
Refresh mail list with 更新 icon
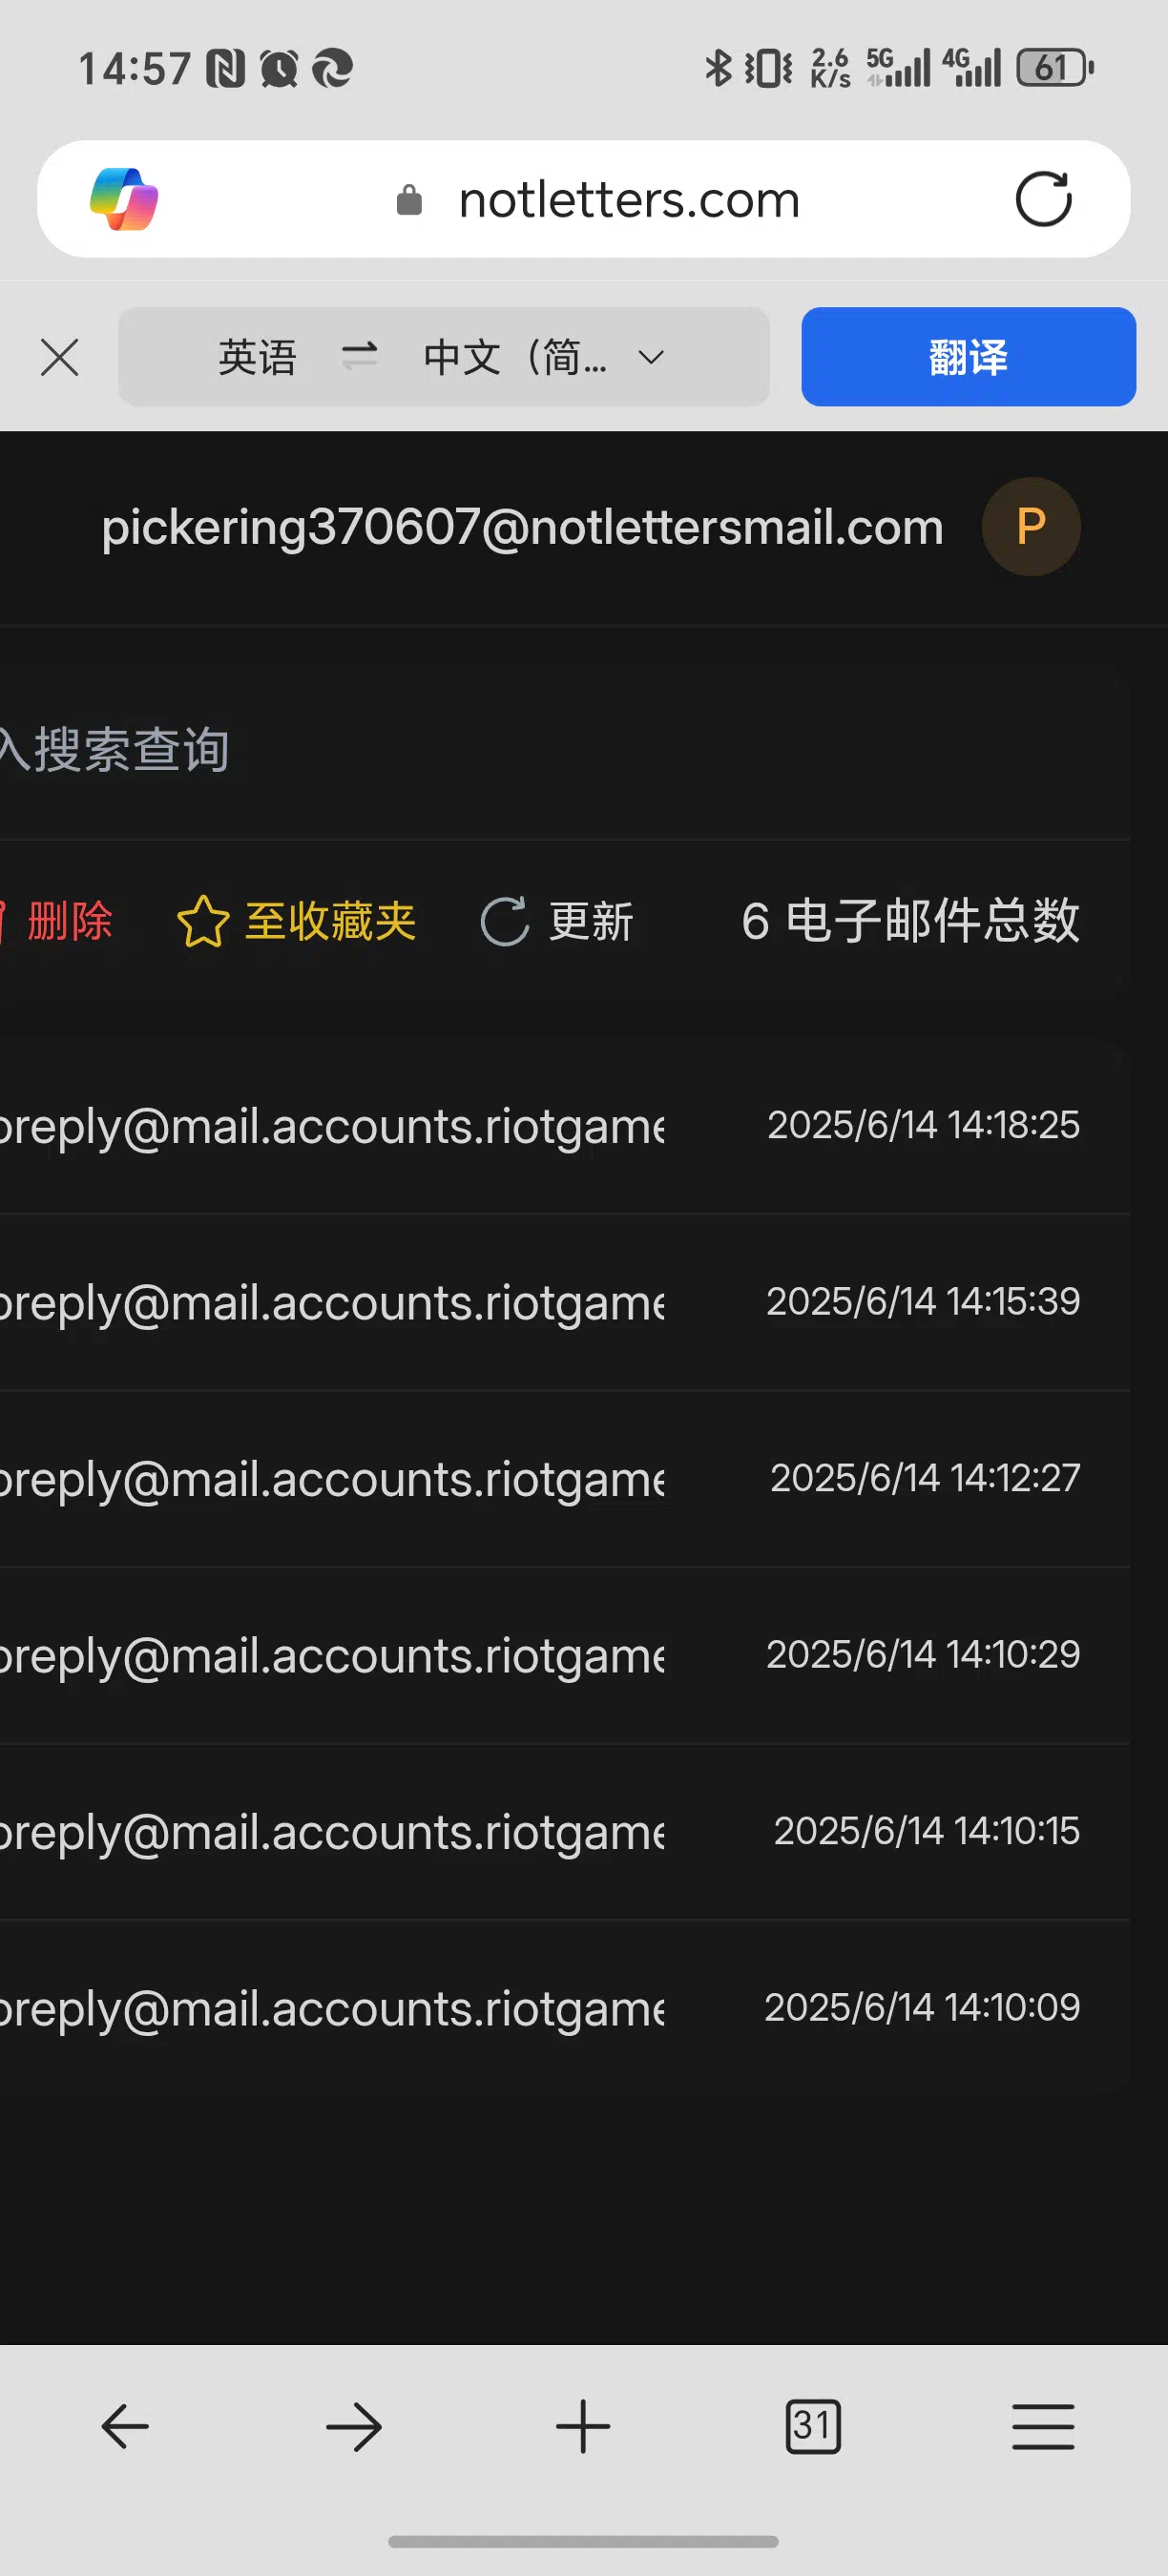pos(505,921)
